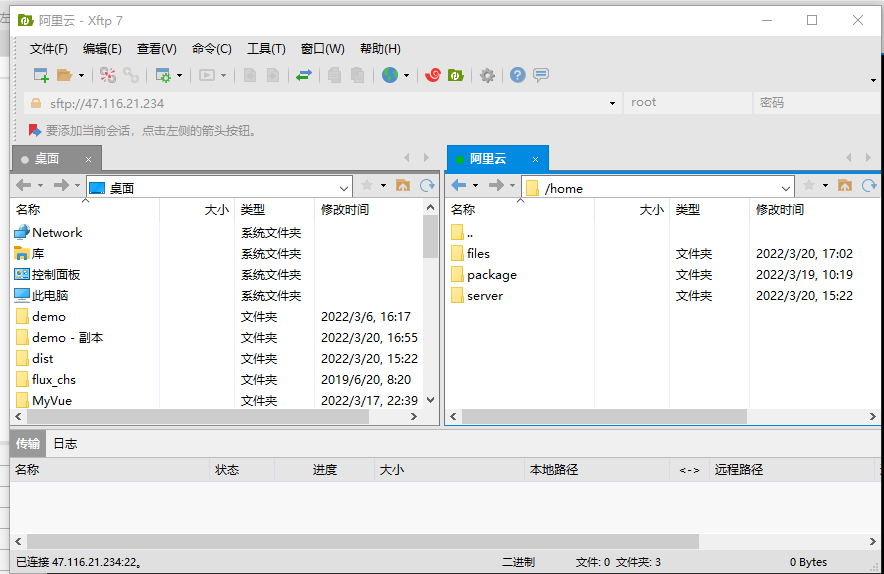This screenshot has height=574, width=884.
Task: Select the dist folder in local list
Action: coord(43,359)
